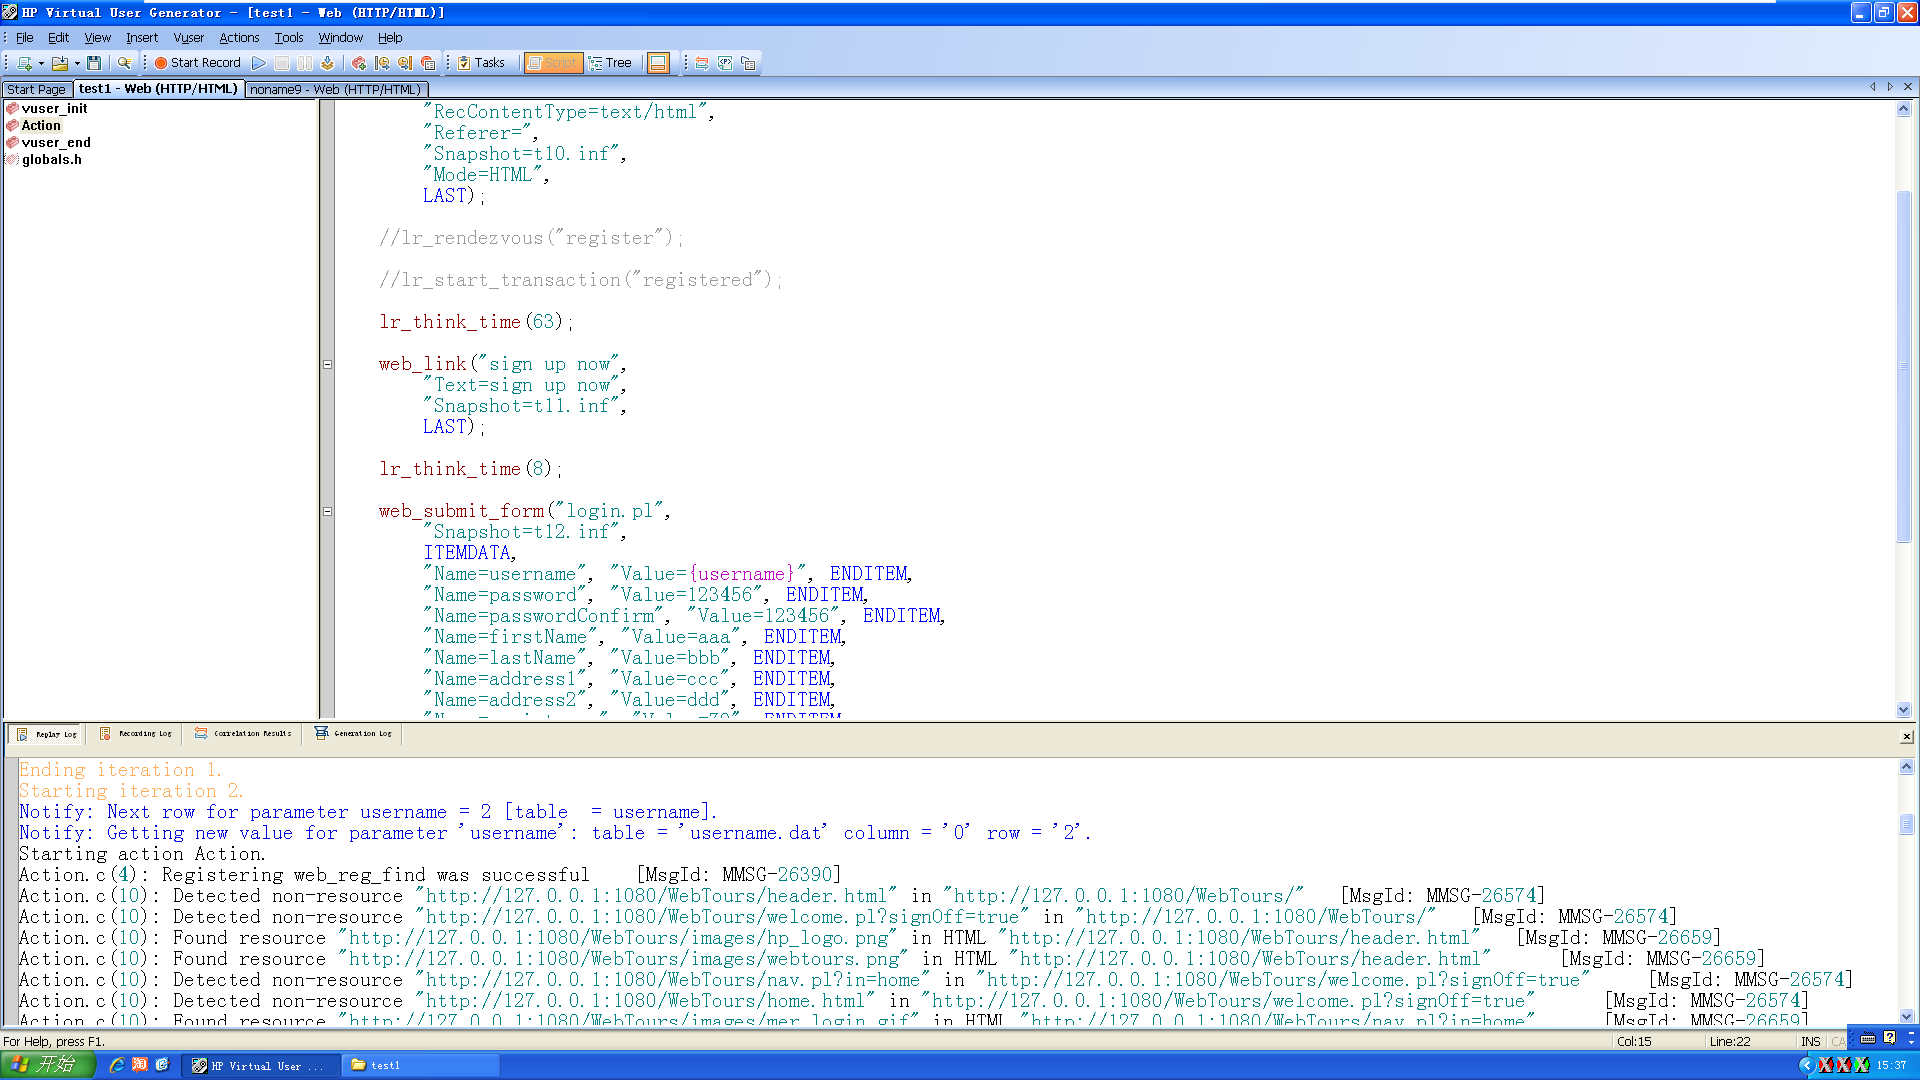Click the Pause replay icon

coord(305,63)
